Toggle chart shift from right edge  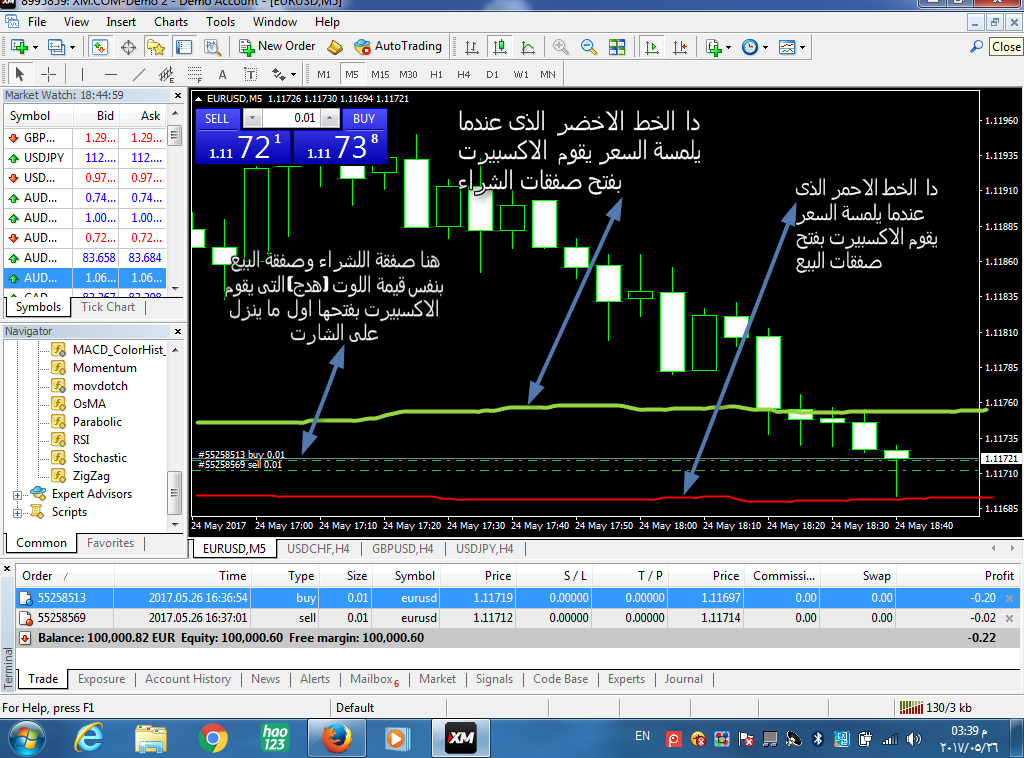680,47
